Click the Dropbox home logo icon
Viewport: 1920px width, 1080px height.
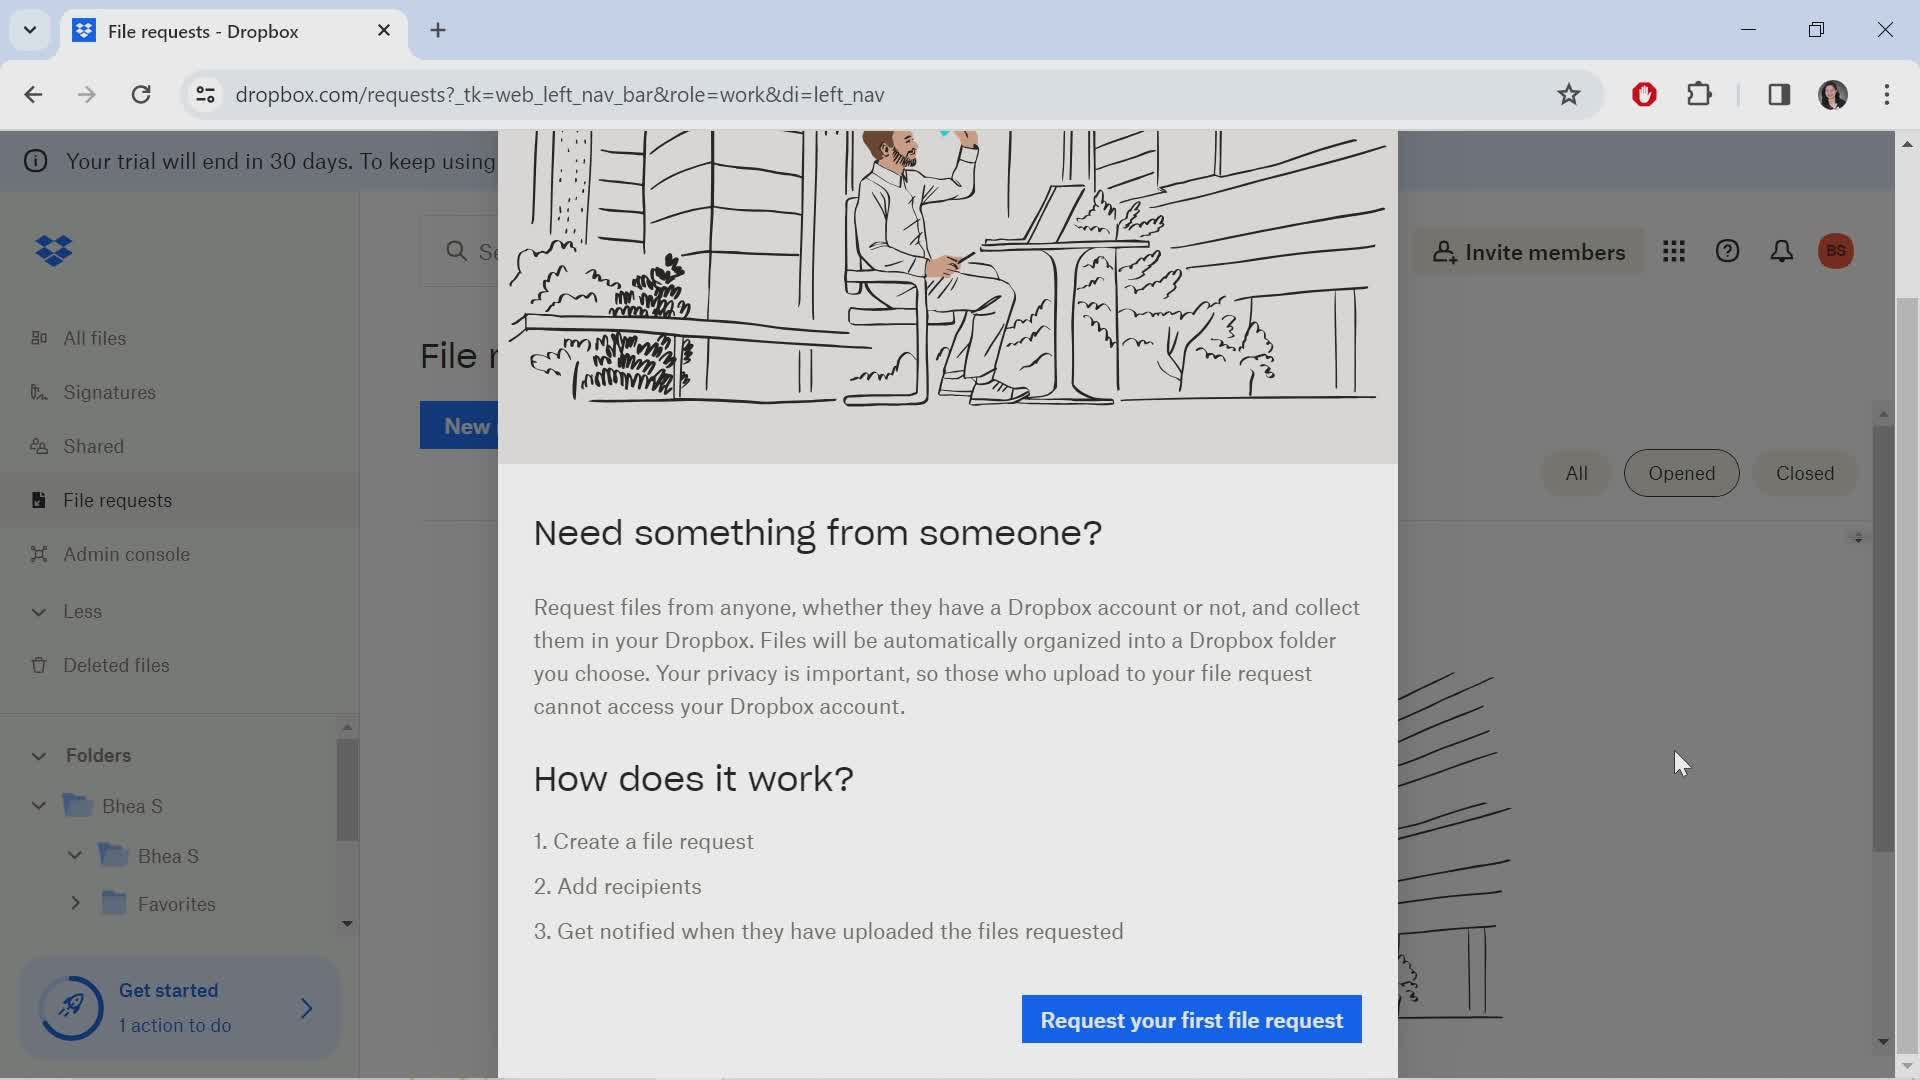54,251
